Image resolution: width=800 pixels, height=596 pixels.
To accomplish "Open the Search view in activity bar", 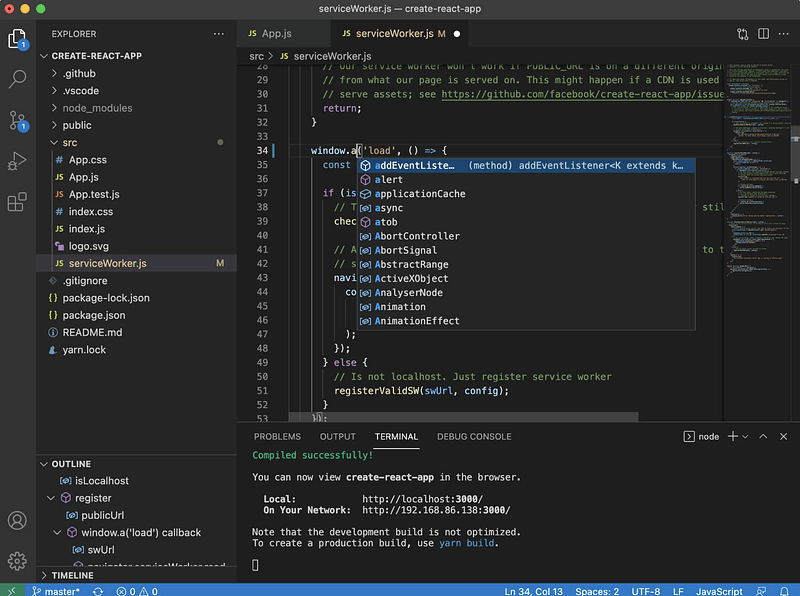I will (x=17, y=79).
